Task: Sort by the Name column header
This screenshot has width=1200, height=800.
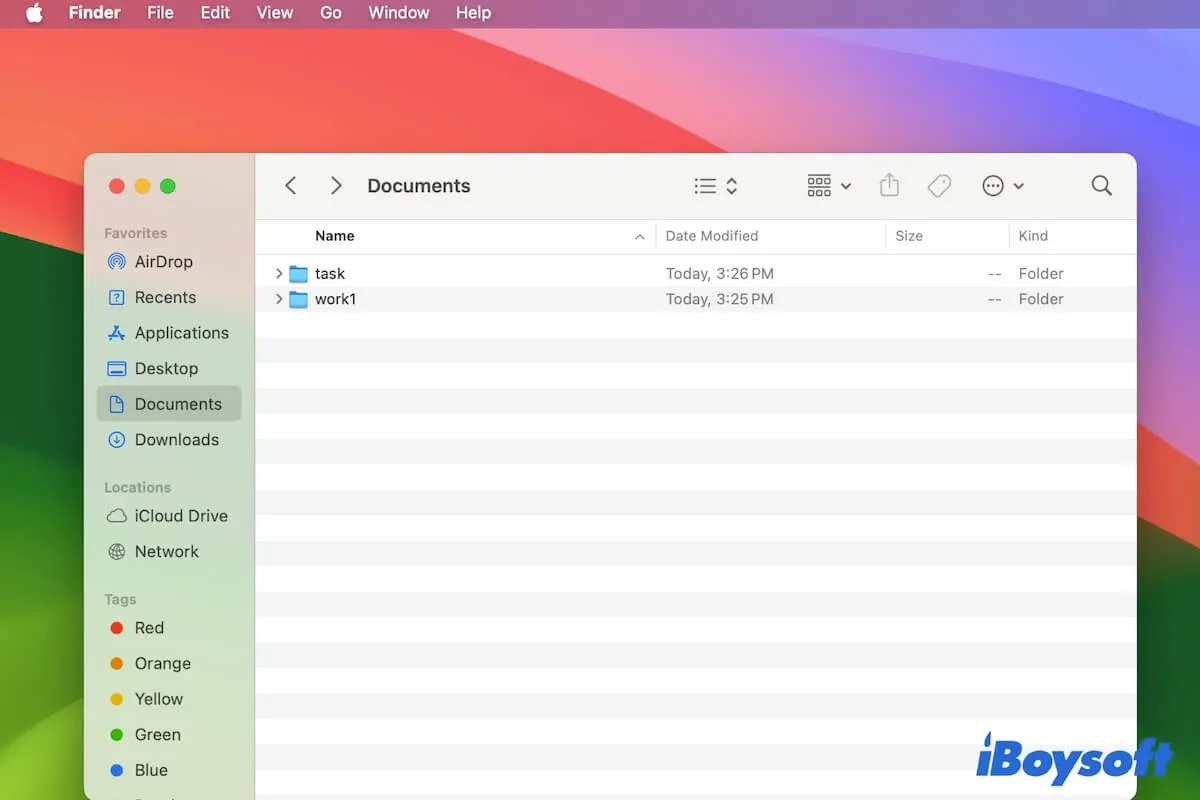Action: pyautogui.click(x=335, y=236)
